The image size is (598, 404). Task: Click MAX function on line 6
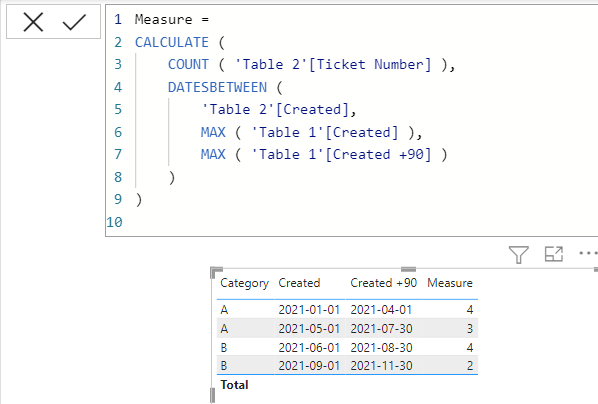point(213,132)
